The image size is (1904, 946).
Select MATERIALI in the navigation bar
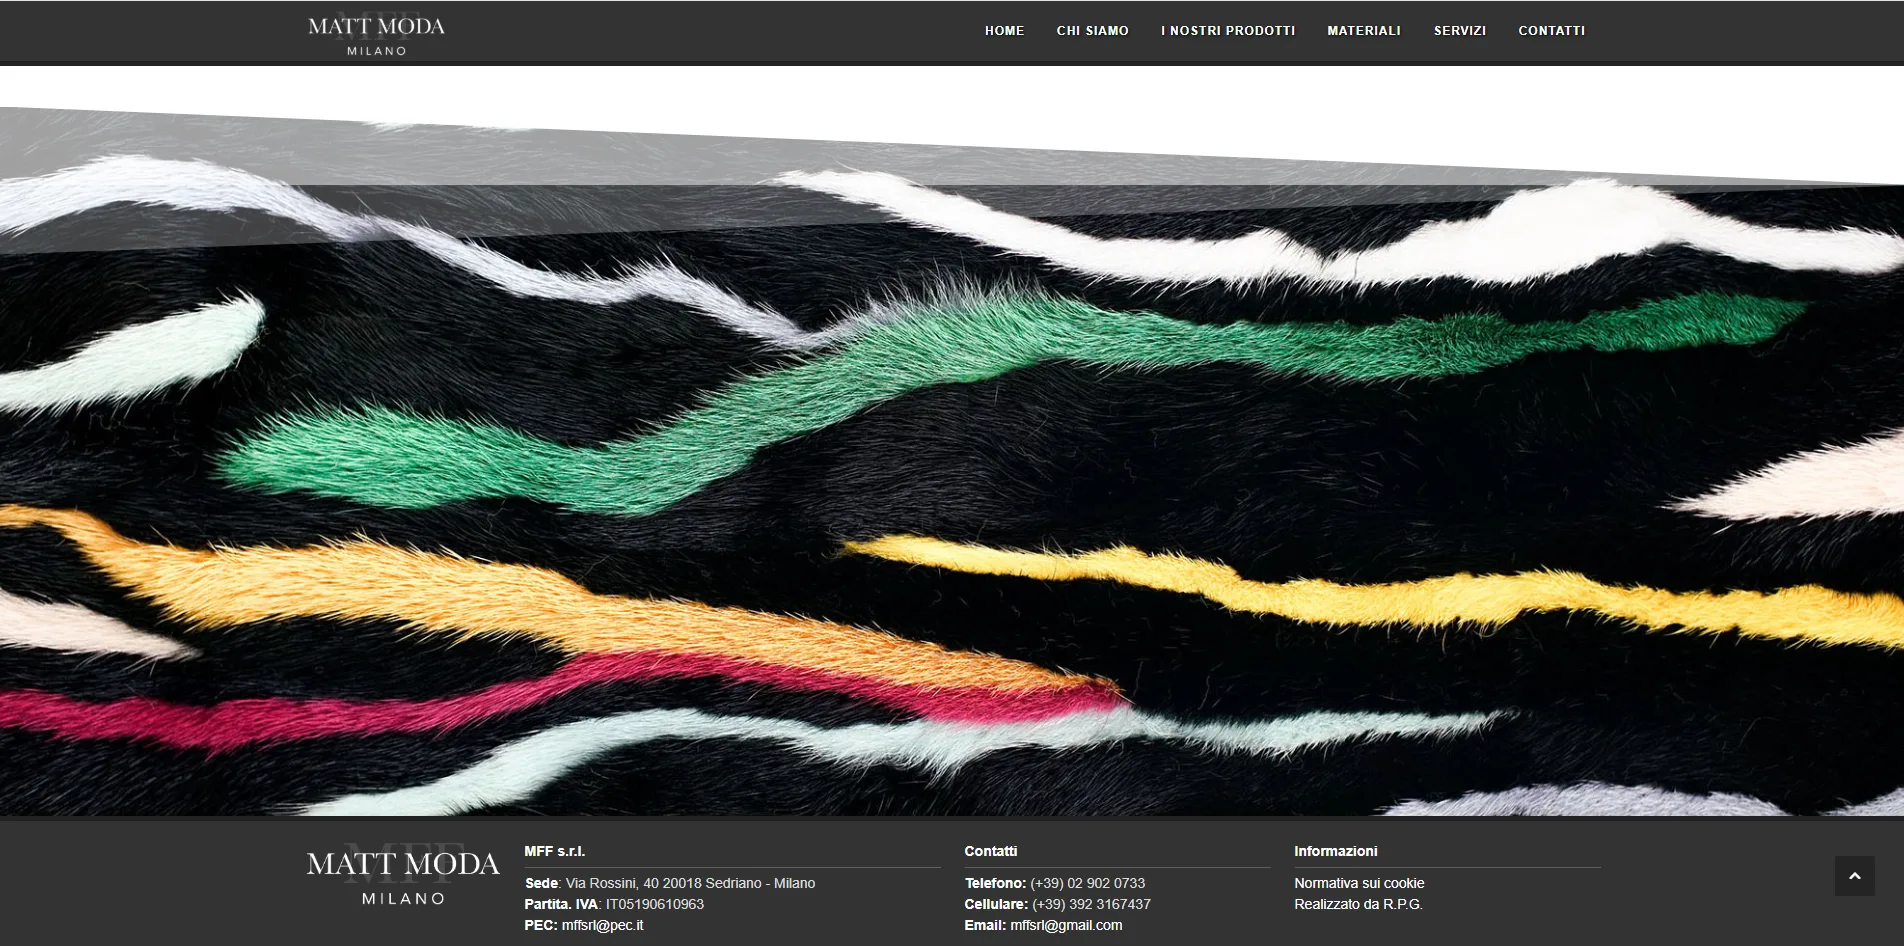(x=1364, y=31)
